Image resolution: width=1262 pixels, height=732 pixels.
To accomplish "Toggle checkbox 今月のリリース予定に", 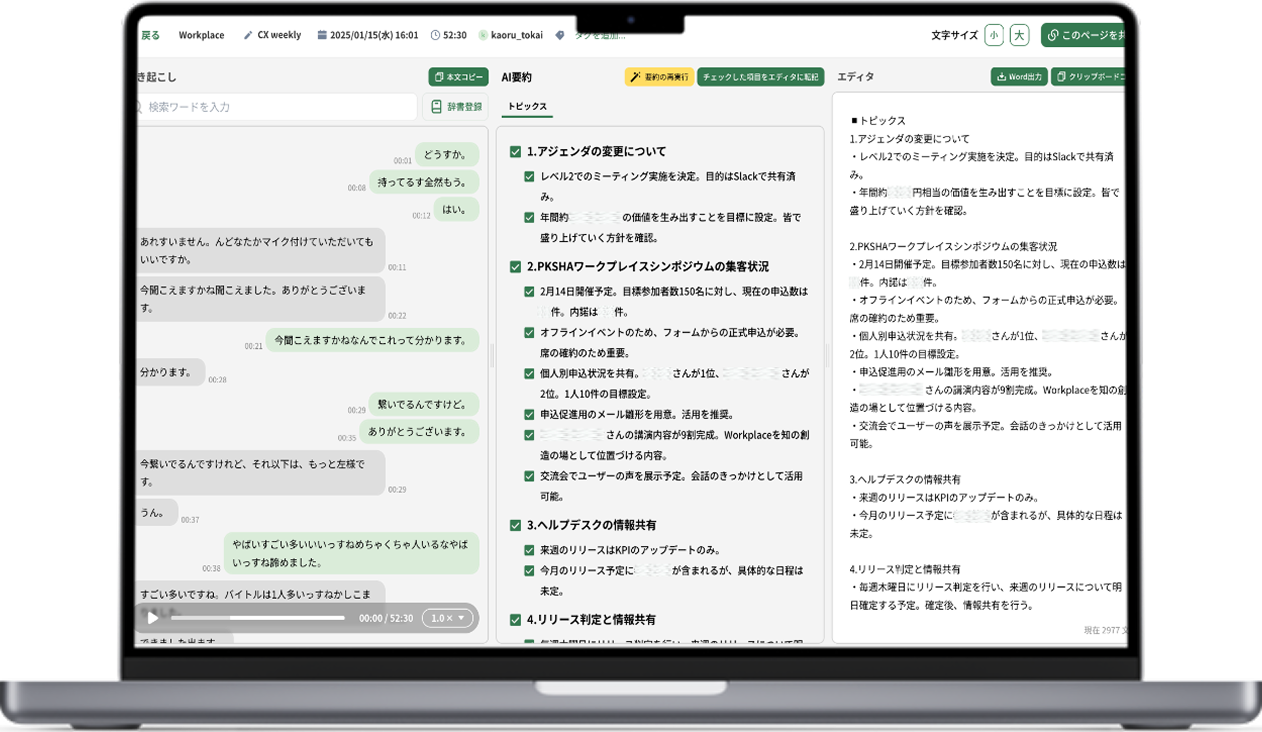I will click(x=529, y=570).
